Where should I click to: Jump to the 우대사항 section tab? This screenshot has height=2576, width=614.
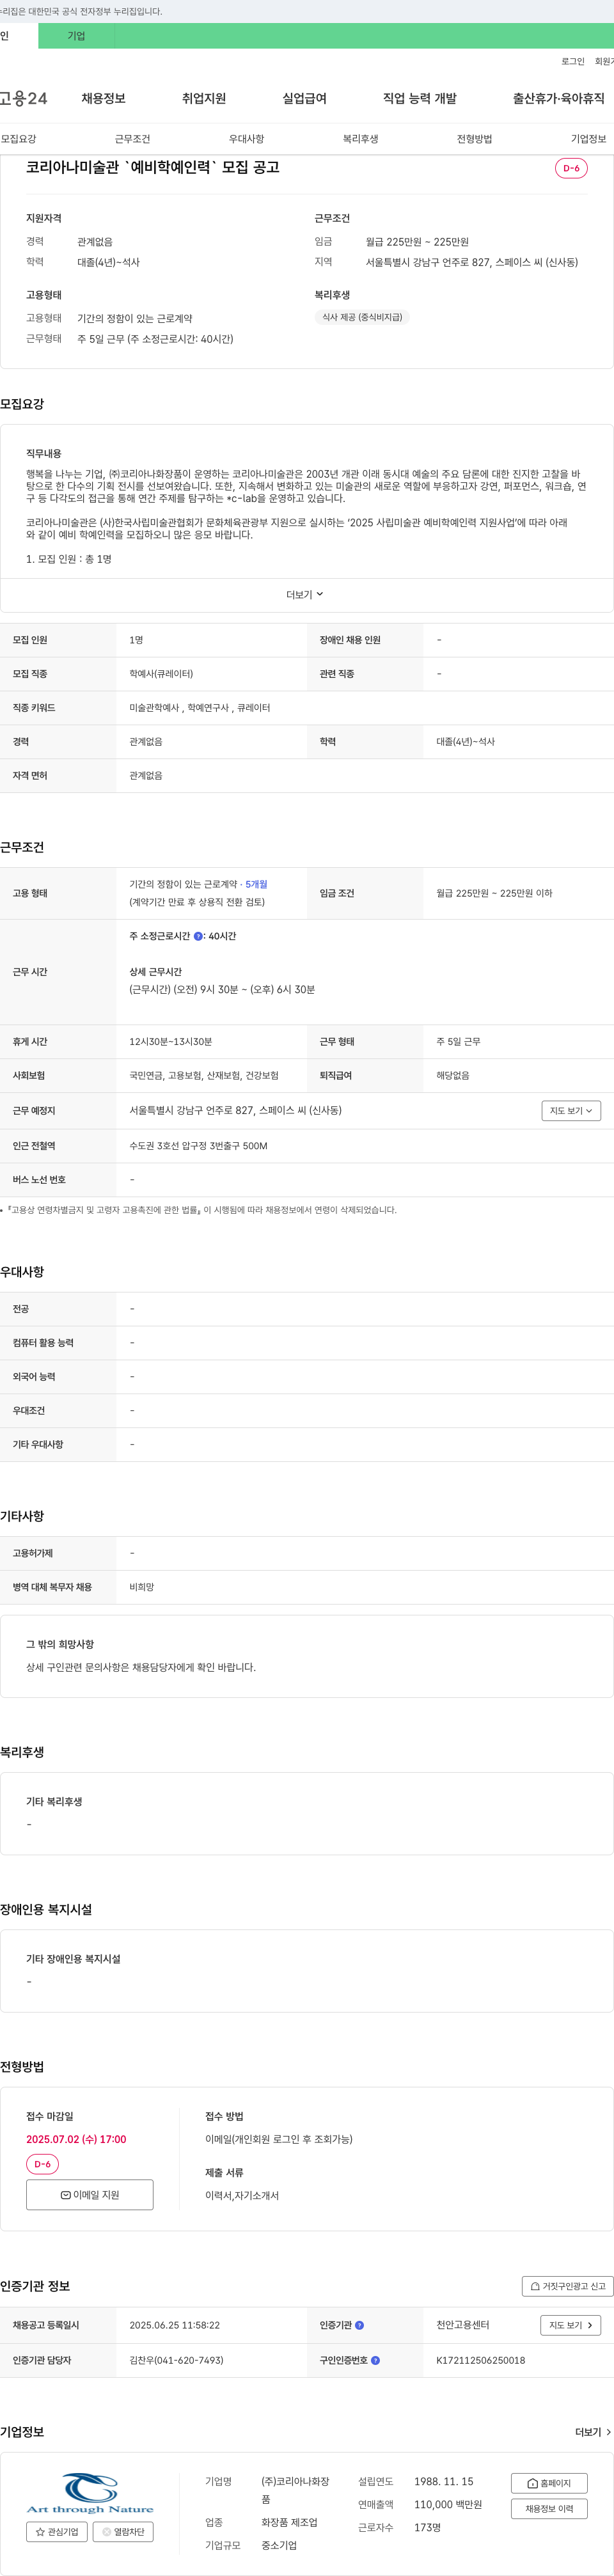click(x=246, y=139)
